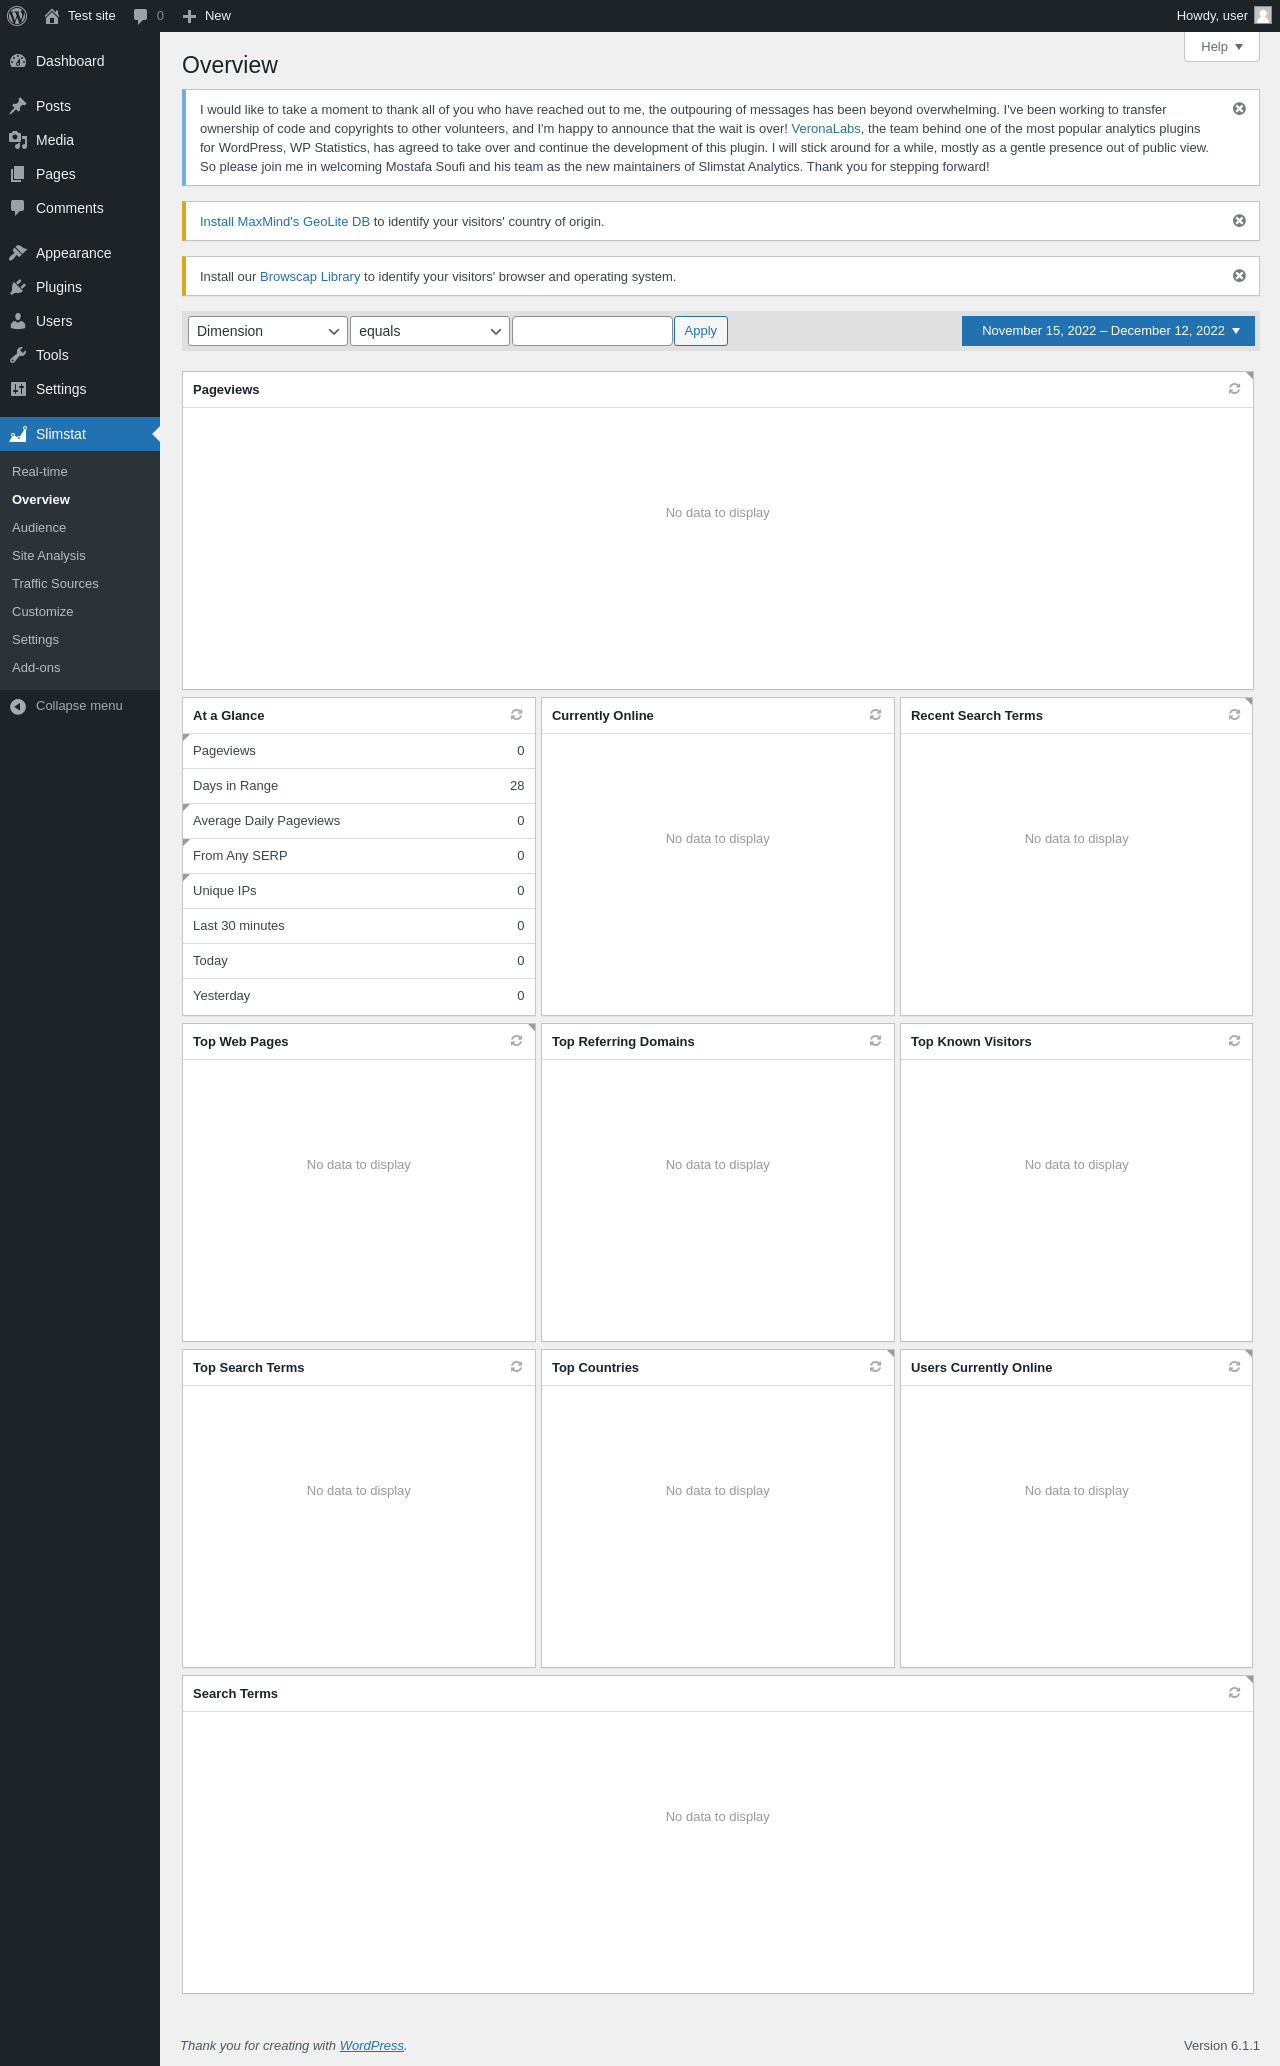Image resolution: width=1280 pixels, height=2066 pixels.
Task: Open the Appearance menu
Action: click(x=80, y=253)
